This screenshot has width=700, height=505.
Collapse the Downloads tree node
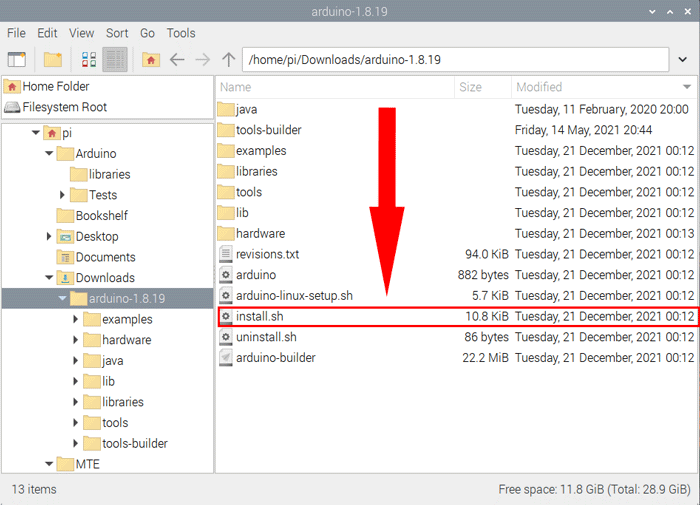coord(49,278)
